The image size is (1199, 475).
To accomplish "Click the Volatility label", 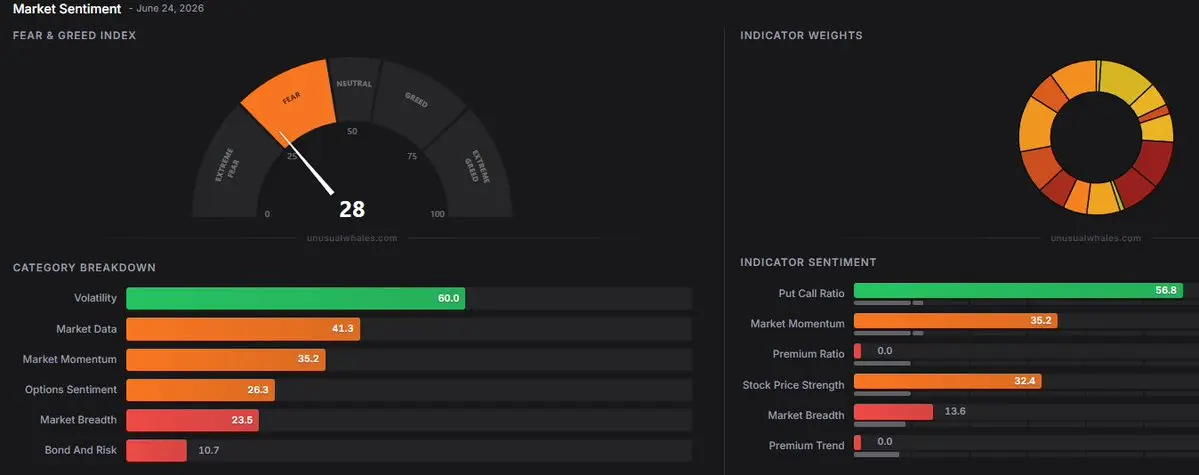I will point(96,298).
